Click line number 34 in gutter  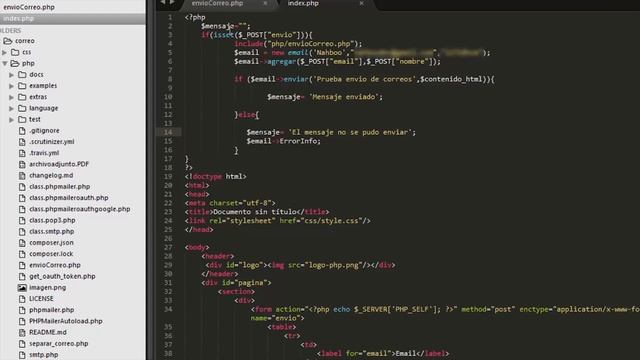(168, 309)
